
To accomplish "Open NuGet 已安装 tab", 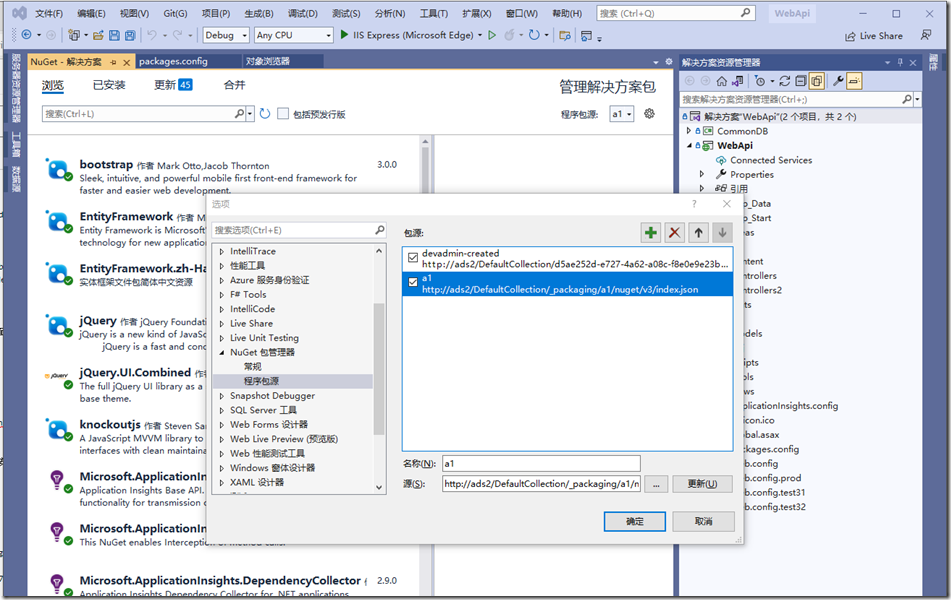I will (x=109, y=85).
